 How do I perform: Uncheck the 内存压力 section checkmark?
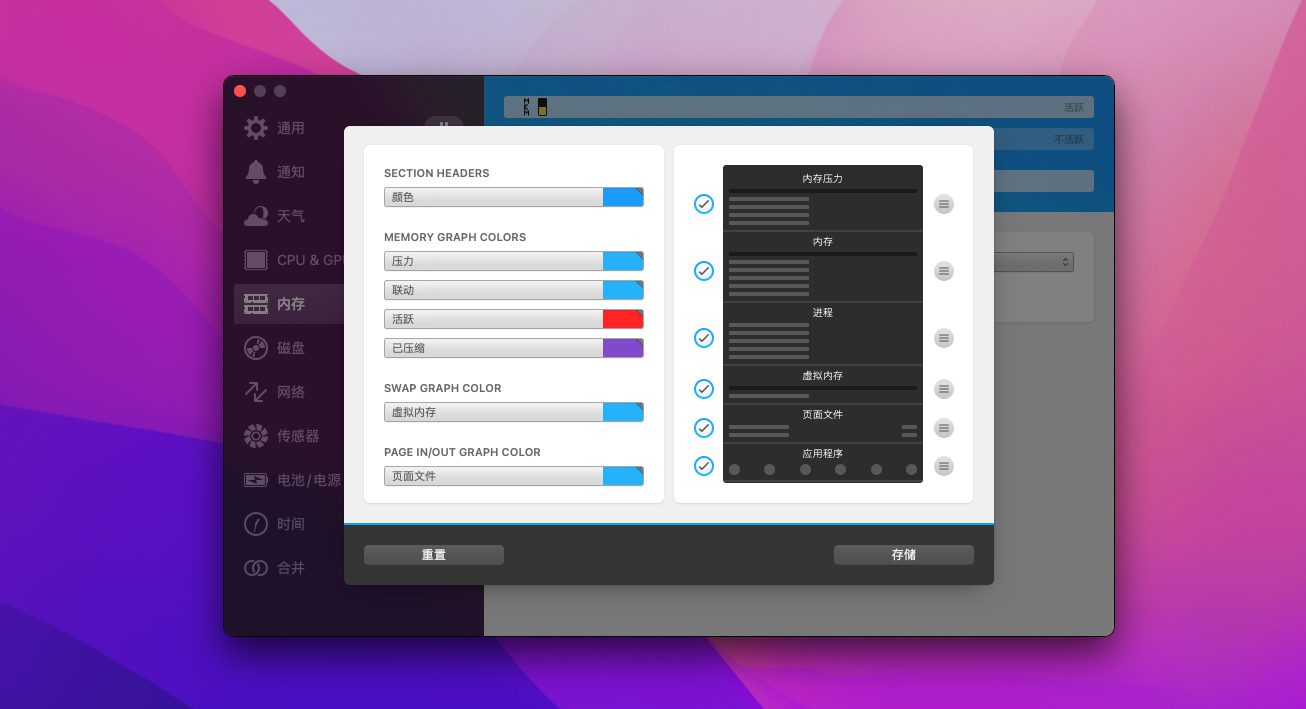point(704,204)
